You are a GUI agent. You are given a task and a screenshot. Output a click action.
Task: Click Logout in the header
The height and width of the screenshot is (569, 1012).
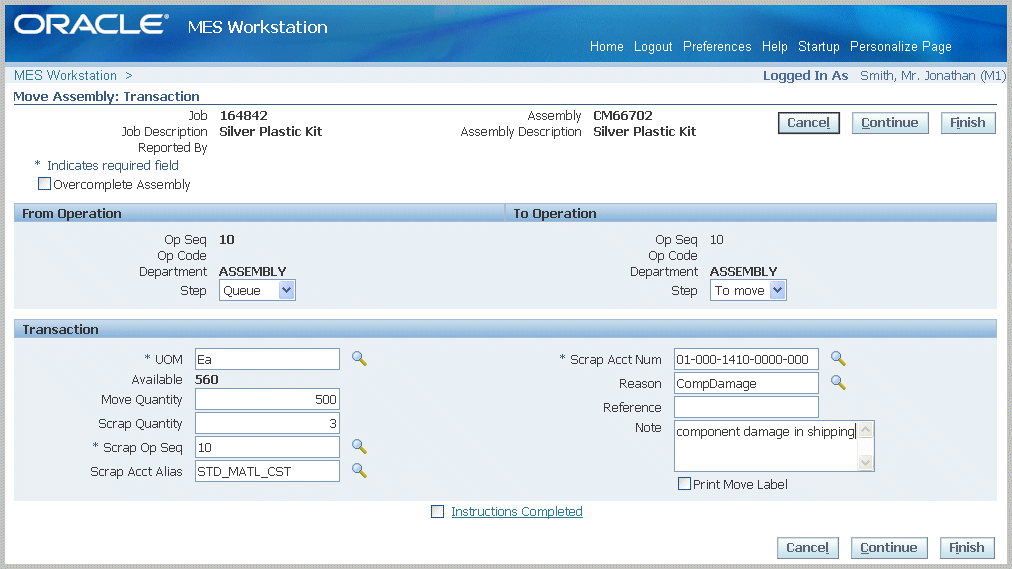pos(653,46)
